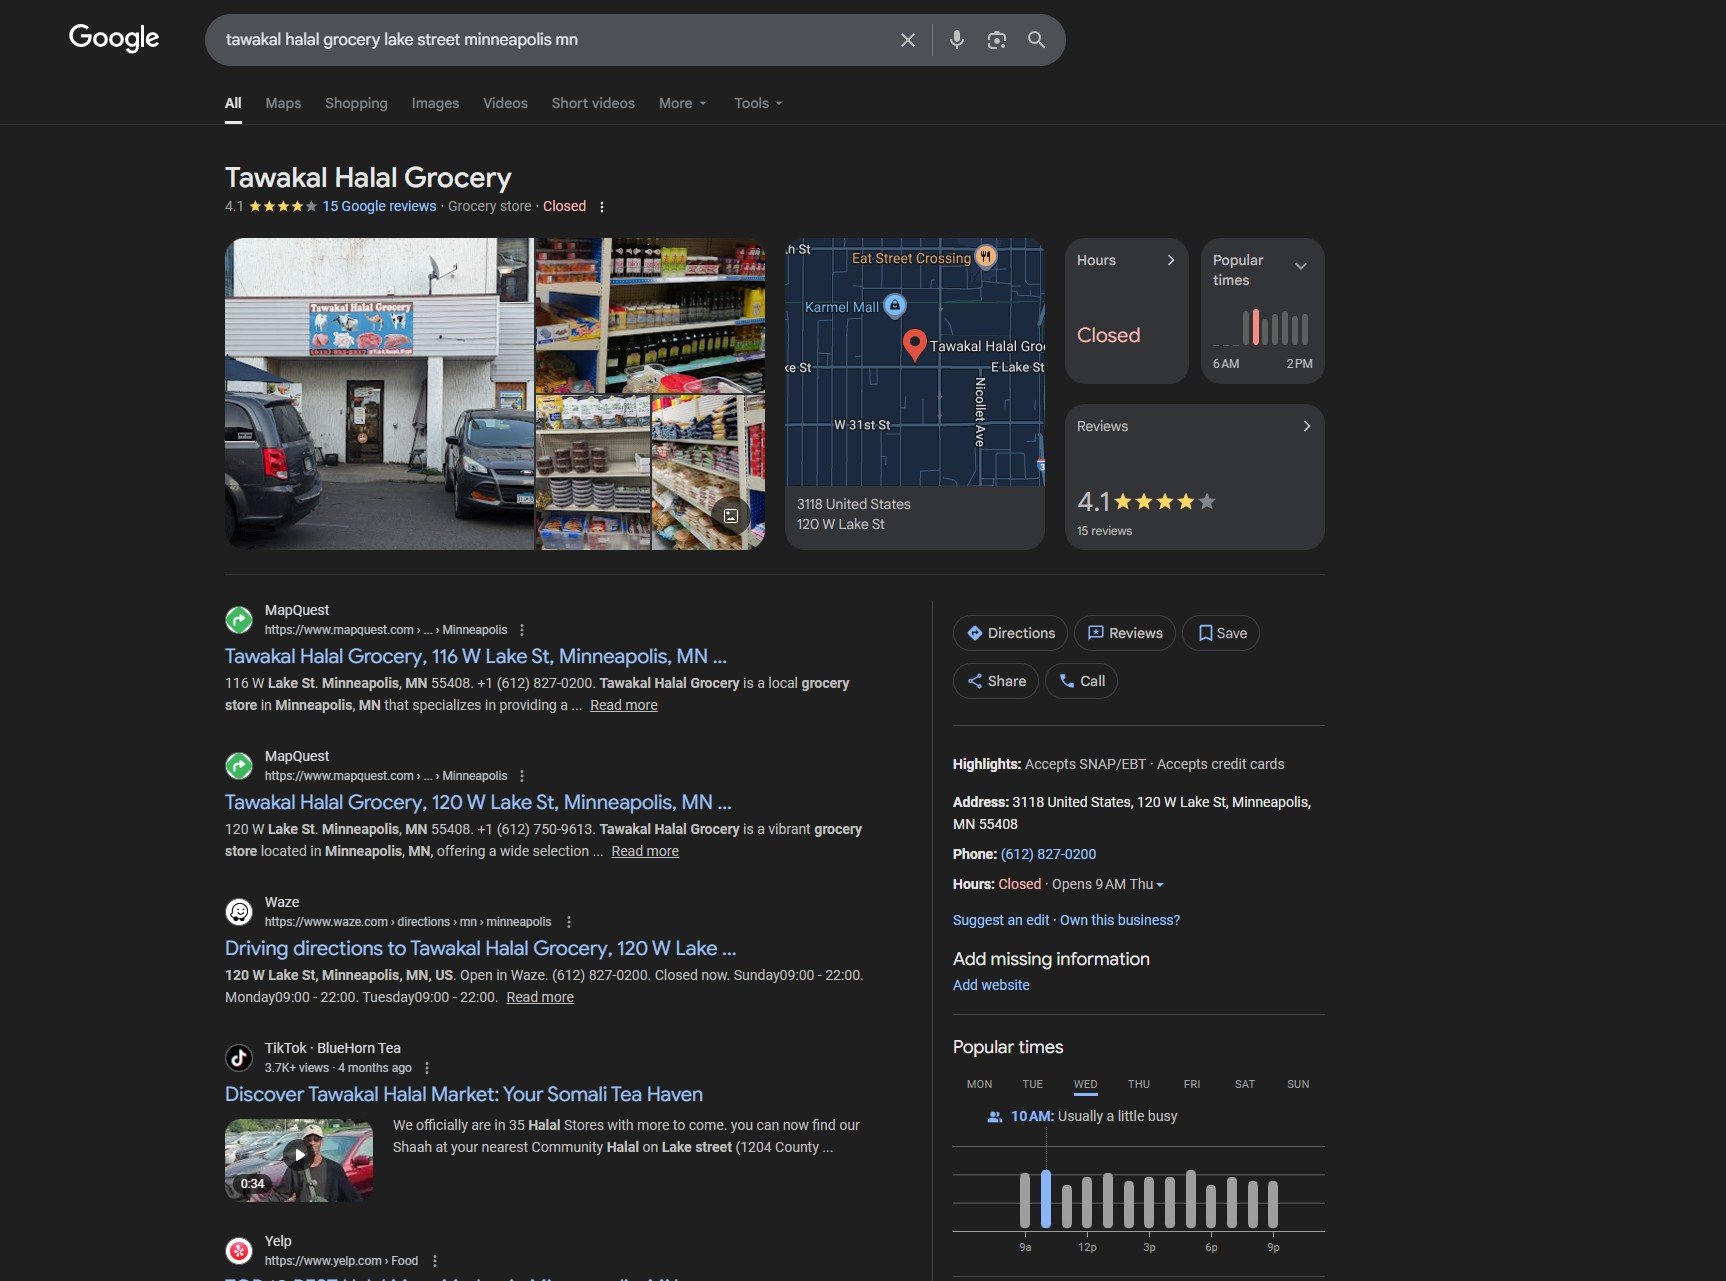The image size is (1726, 1281).
Task: Open the photo gallery icon on store images
Action: tap(731, 516)
